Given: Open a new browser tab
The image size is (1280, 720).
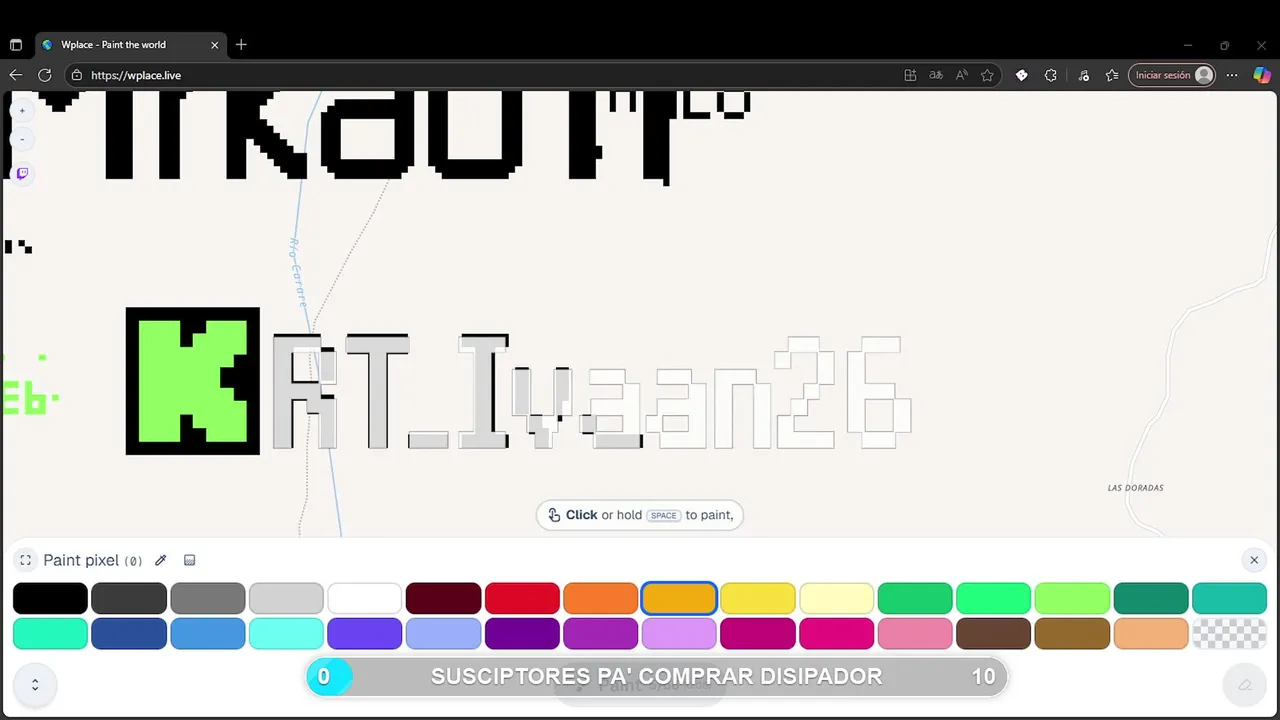Looking at the screenshot, I should (x=241, y=45).
